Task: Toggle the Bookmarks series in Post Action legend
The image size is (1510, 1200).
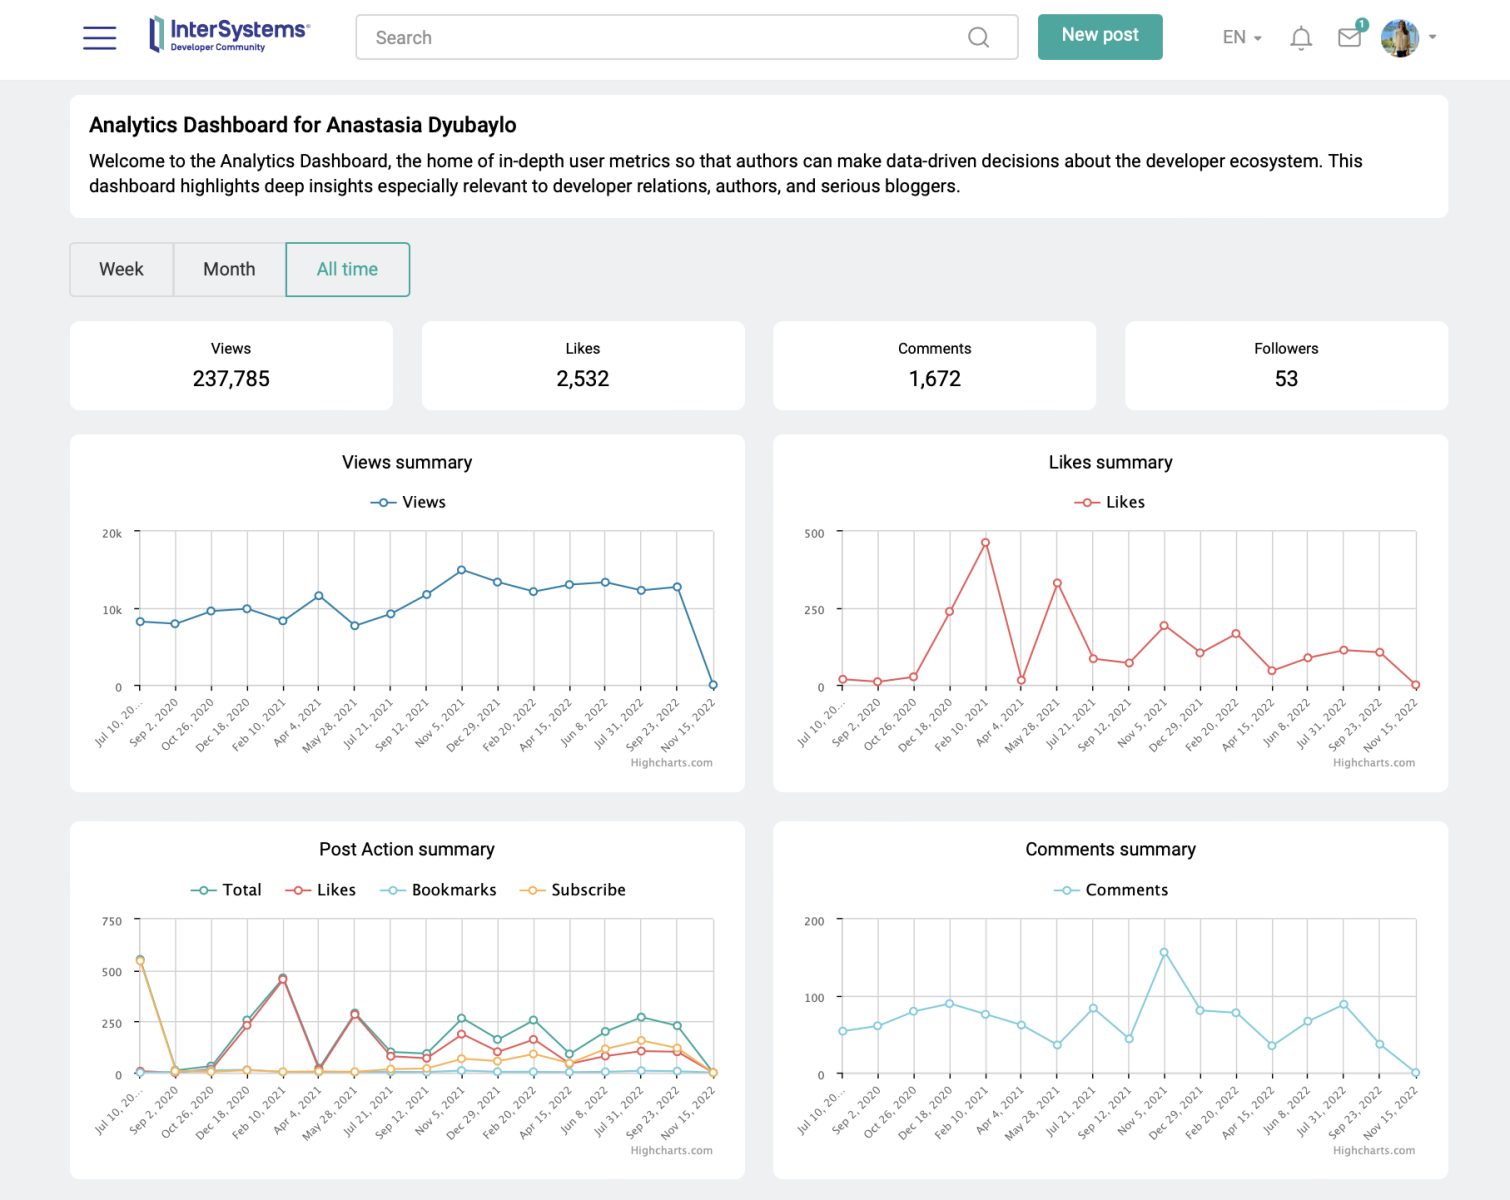Action: pyautogui.click(x=439, y=890)
